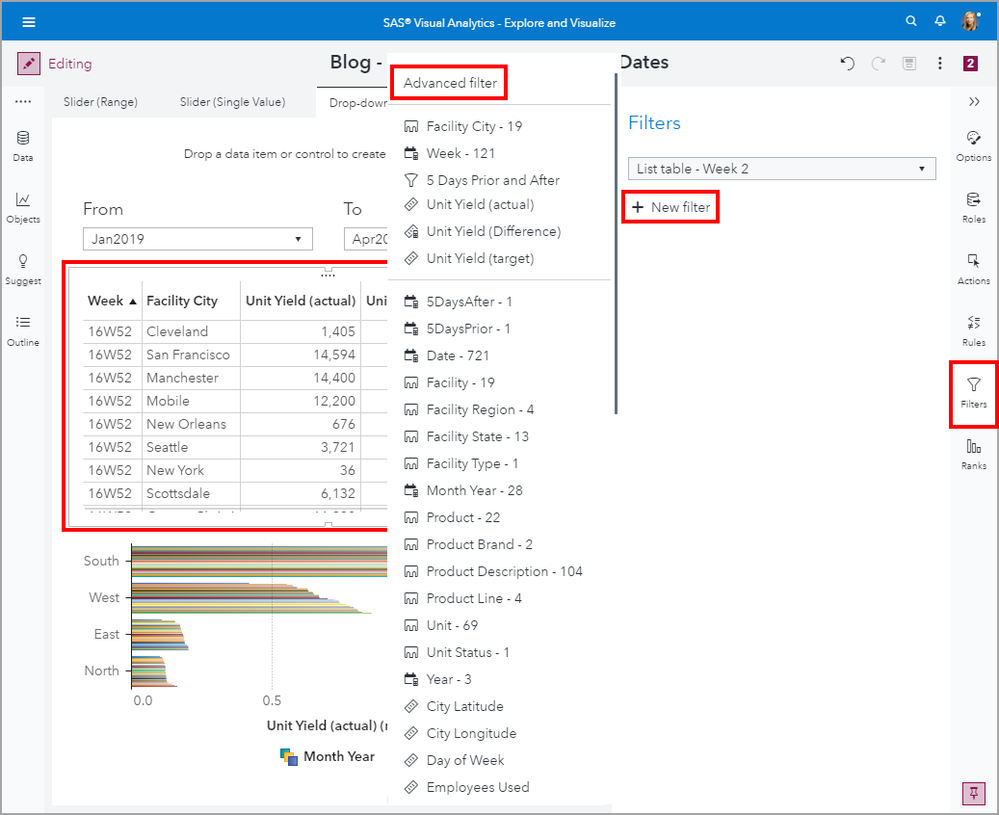Open the Ranks pane icon
The width and height of the screenshot is (999, 815).
[x=973, y=453]
